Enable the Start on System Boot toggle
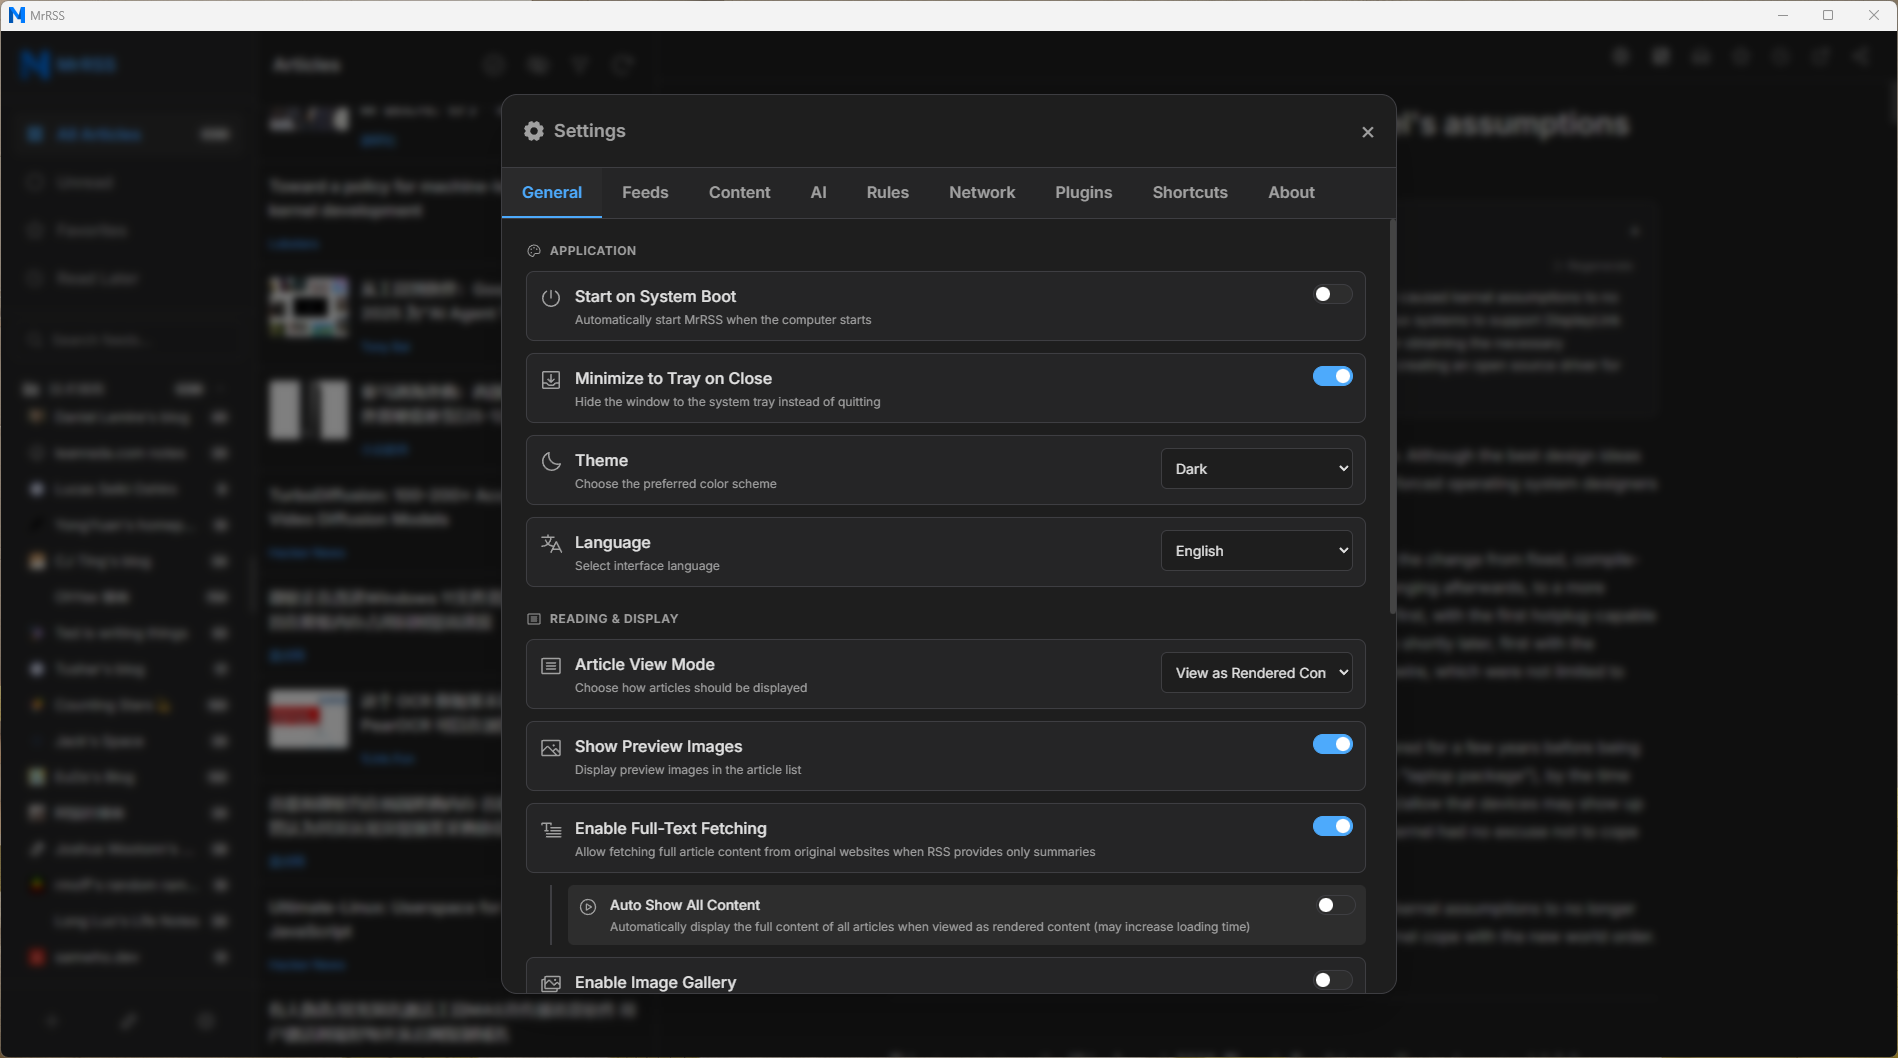This screenshot has width=1898, height=1058. click(1332, 293)
